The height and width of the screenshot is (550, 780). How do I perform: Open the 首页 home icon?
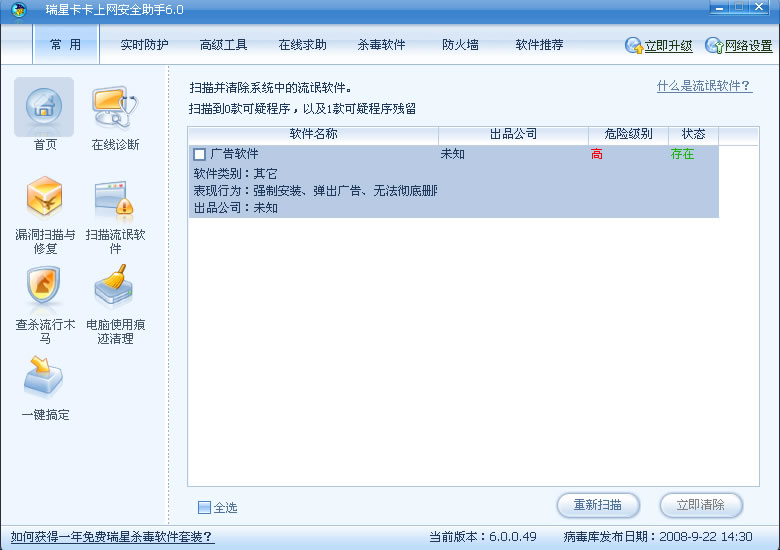pyautogui.click(x=44, y=106)
